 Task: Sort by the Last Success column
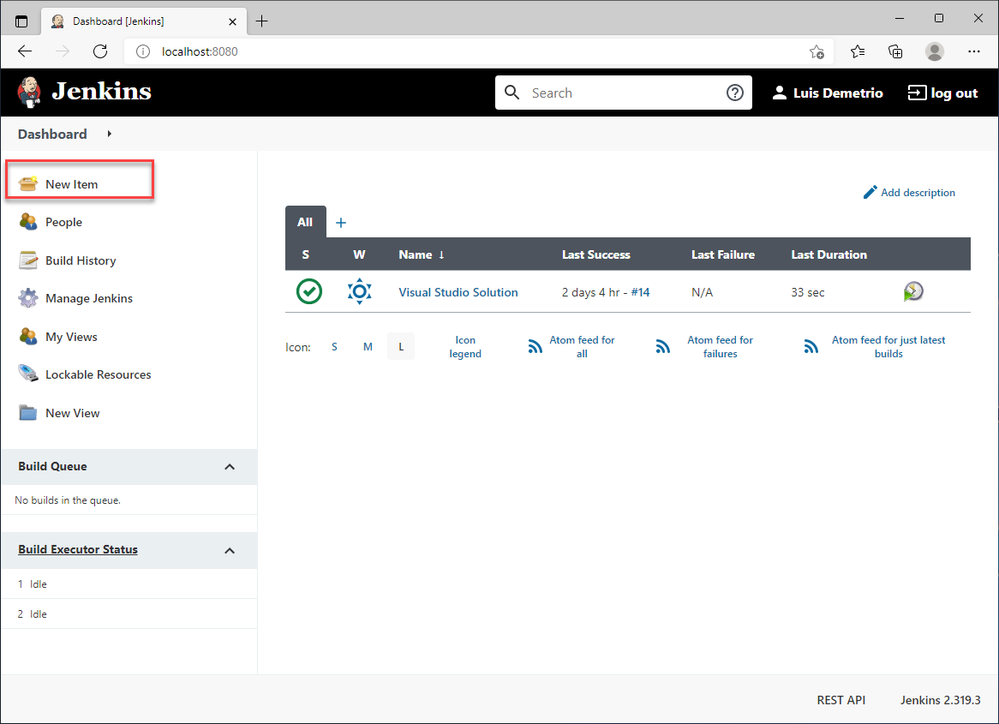coord(596,254)
